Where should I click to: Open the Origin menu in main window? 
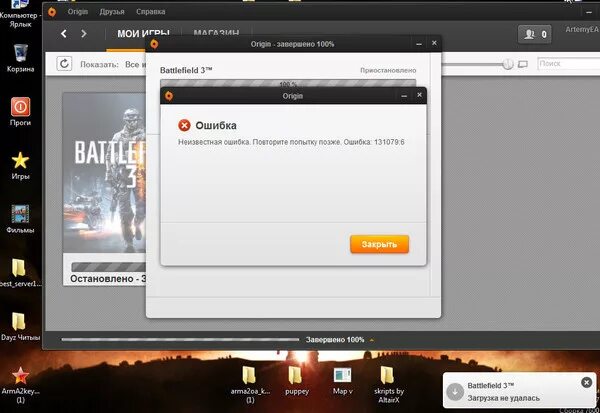(78, 12)
